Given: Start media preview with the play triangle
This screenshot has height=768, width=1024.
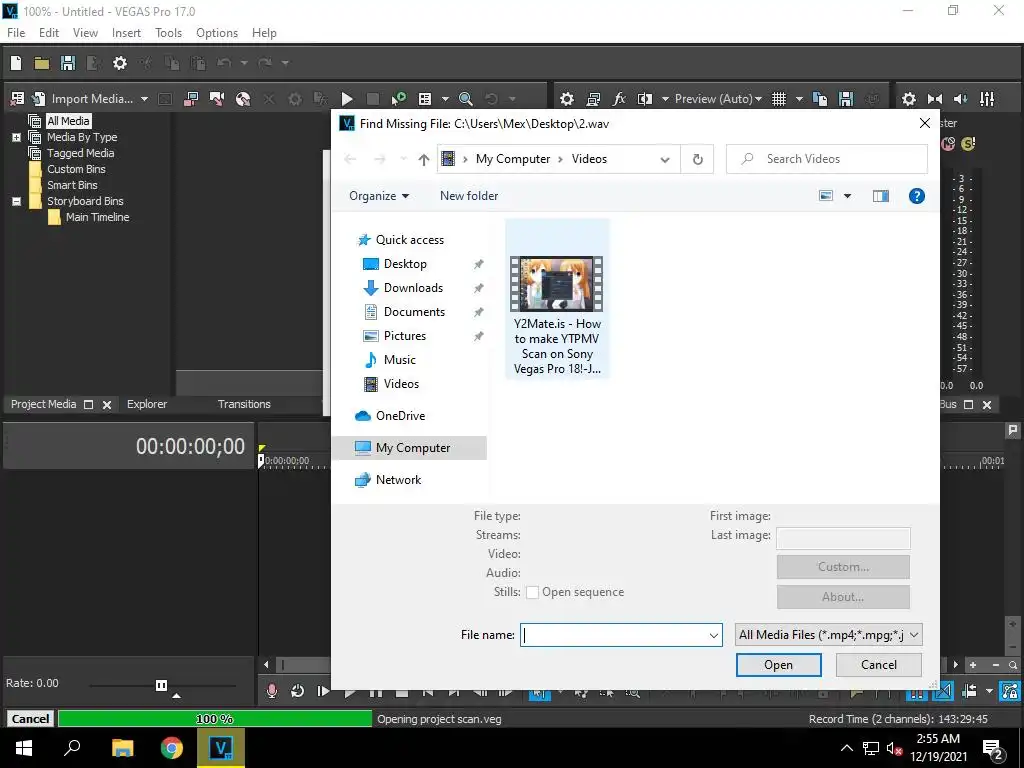Looking at the screenshot, I should pyautogui.click(x=347, y=99).
